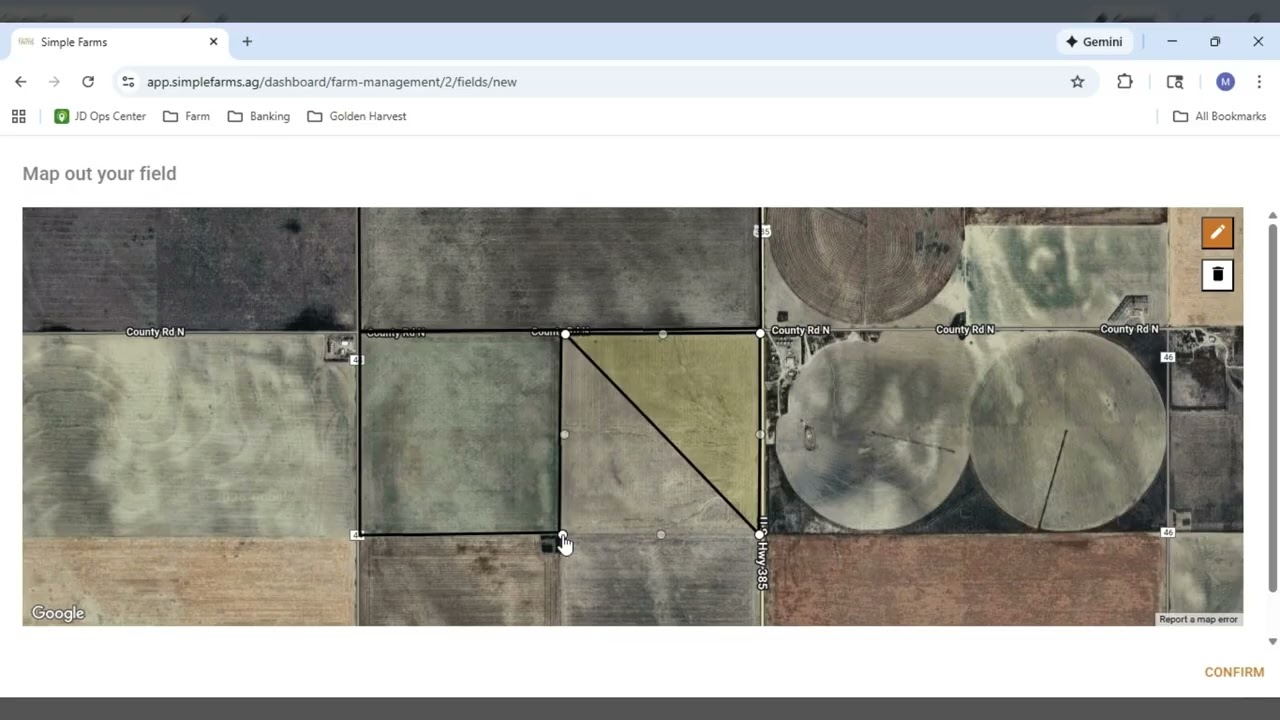Bookmark this page with the star icon
The image size is (1280, 720).
(1077, 82)
